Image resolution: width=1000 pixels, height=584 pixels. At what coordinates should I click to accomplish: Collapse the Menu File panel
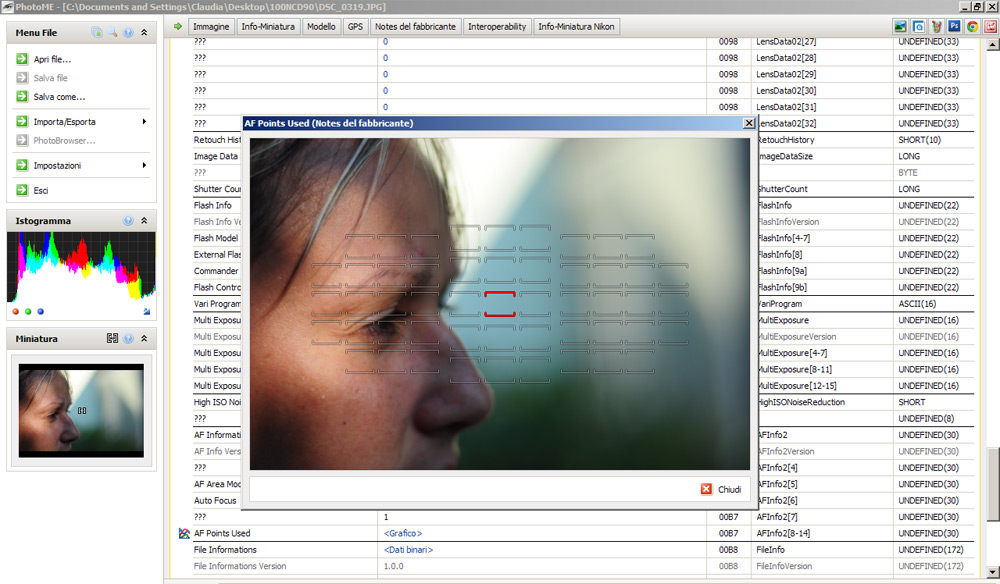pyautogui.click(x=144, y=33)
